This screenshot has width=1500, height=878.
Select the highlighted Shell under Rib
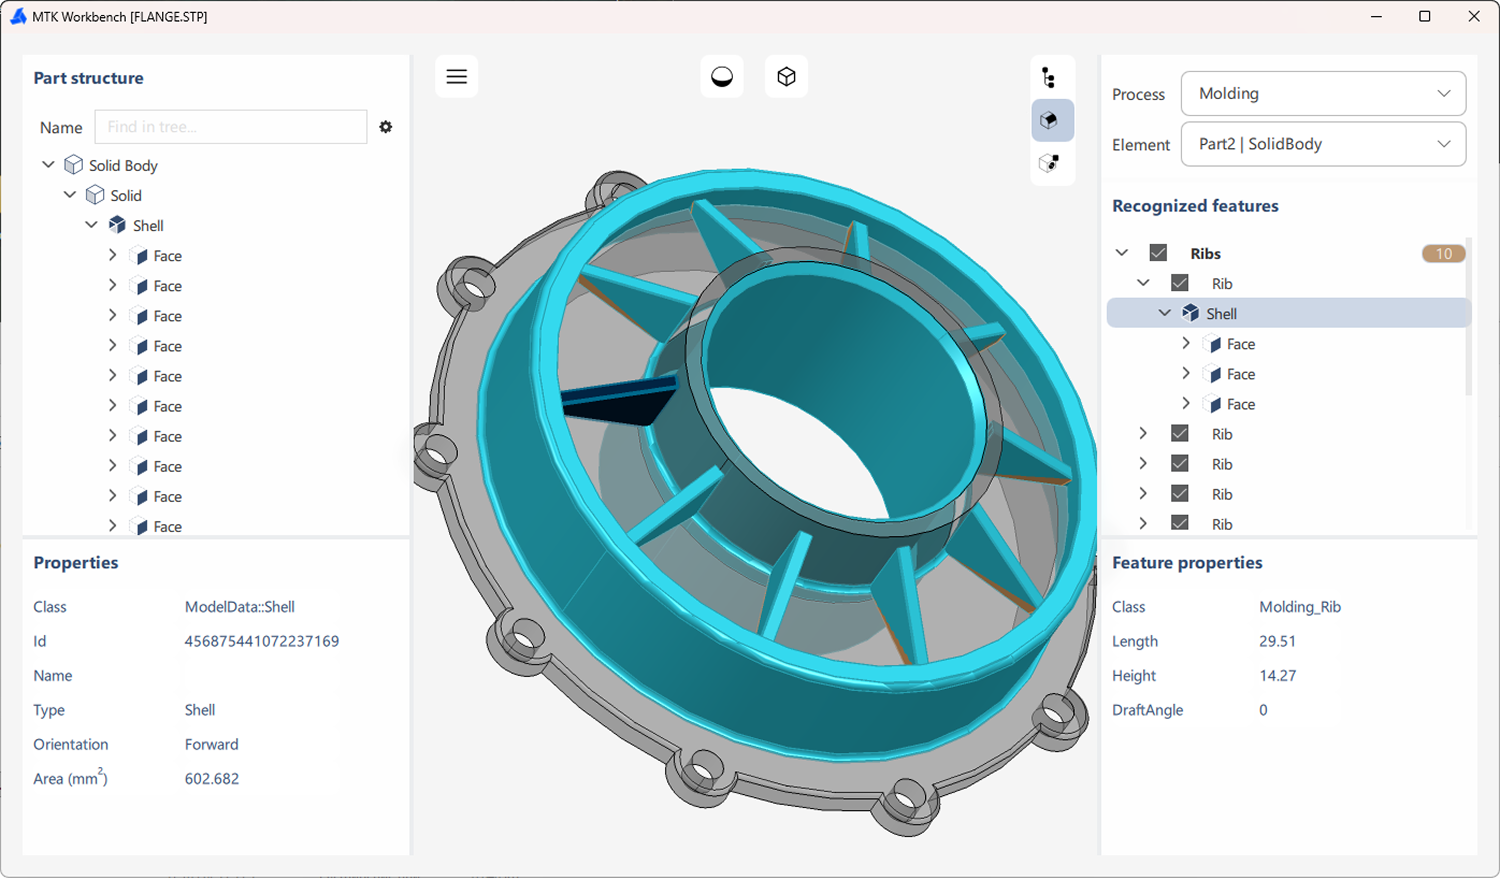(x=1222, y=312)
